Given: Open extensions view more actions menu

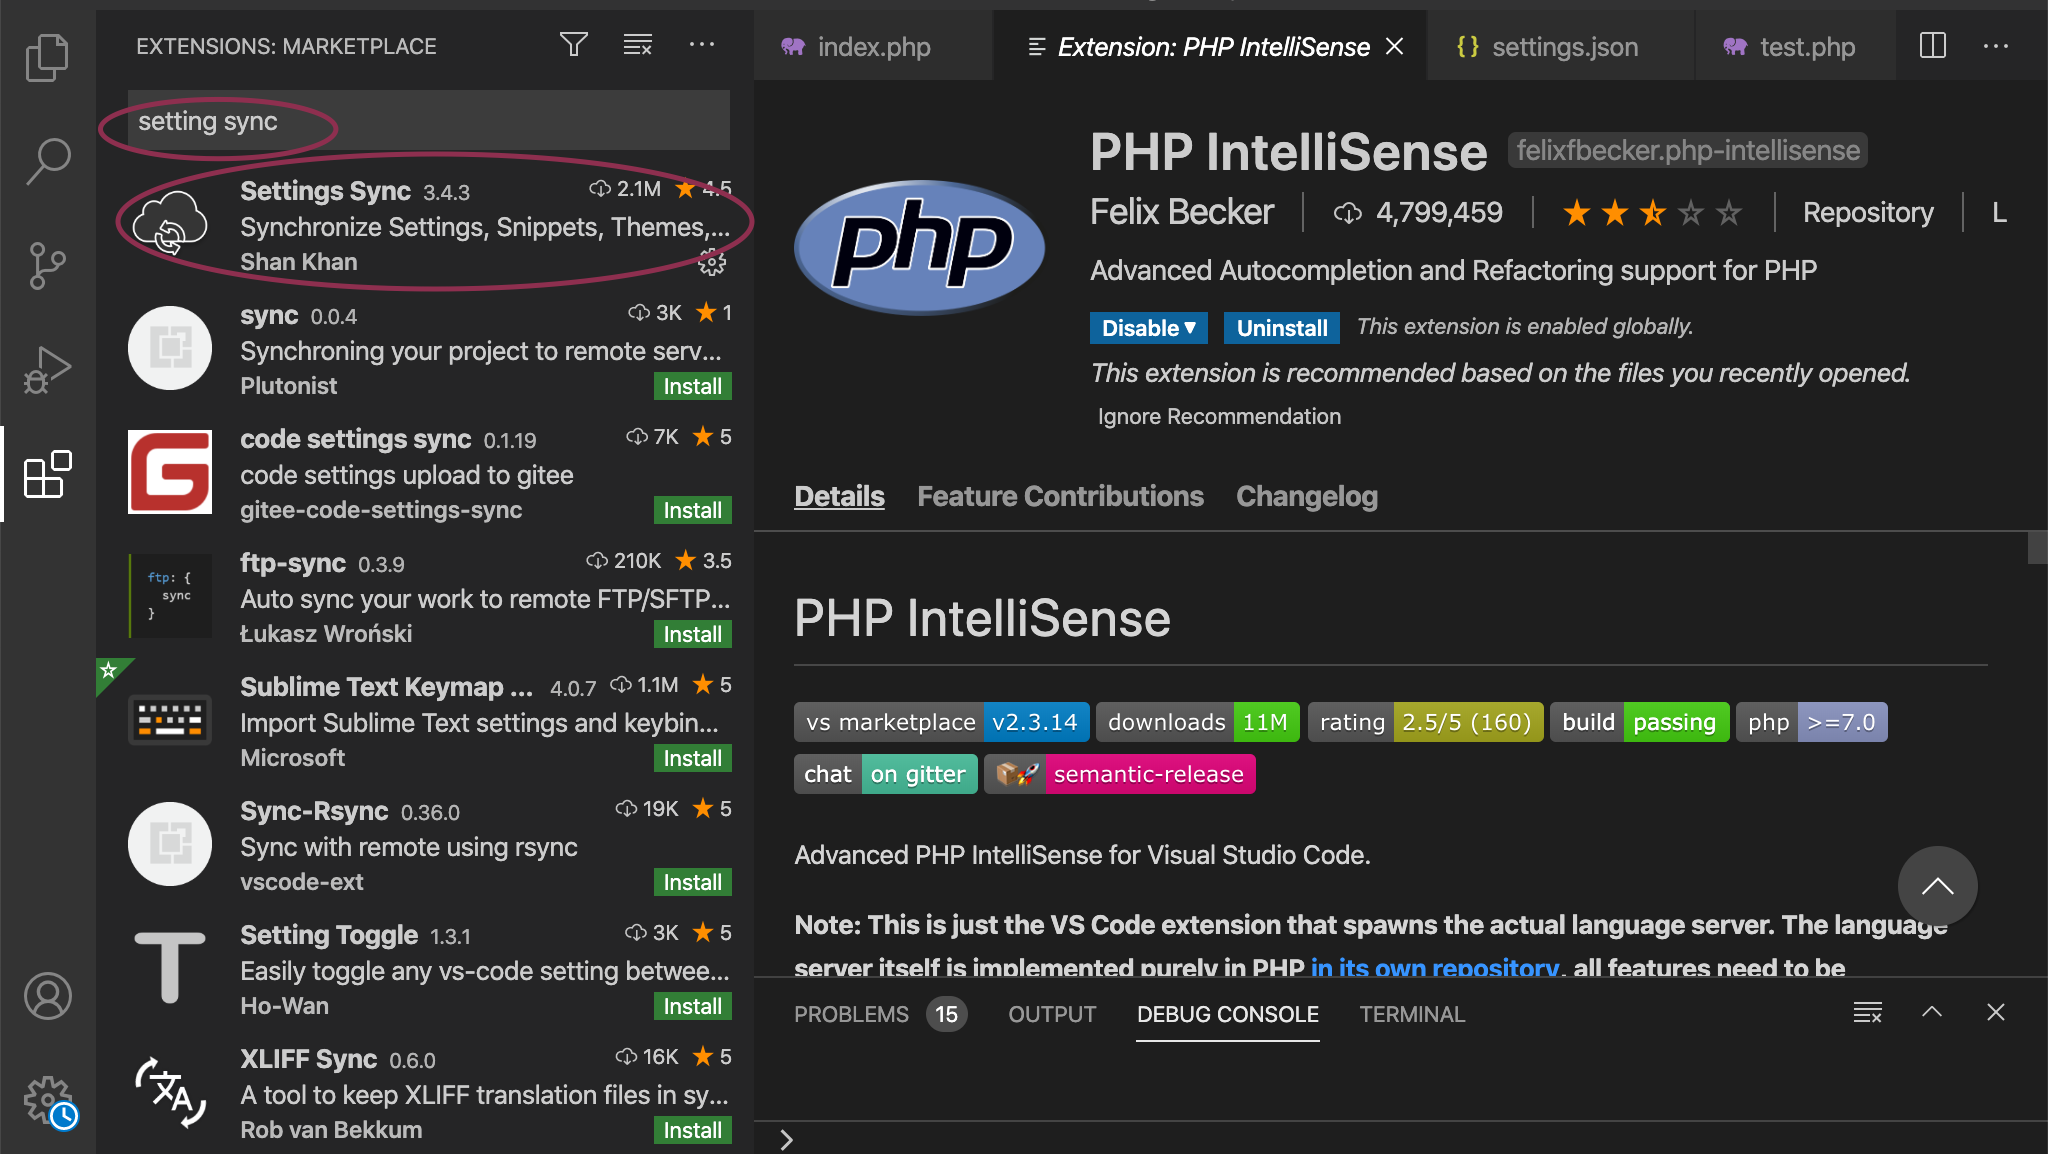Looking at the screenshot, I should [702, 45].
